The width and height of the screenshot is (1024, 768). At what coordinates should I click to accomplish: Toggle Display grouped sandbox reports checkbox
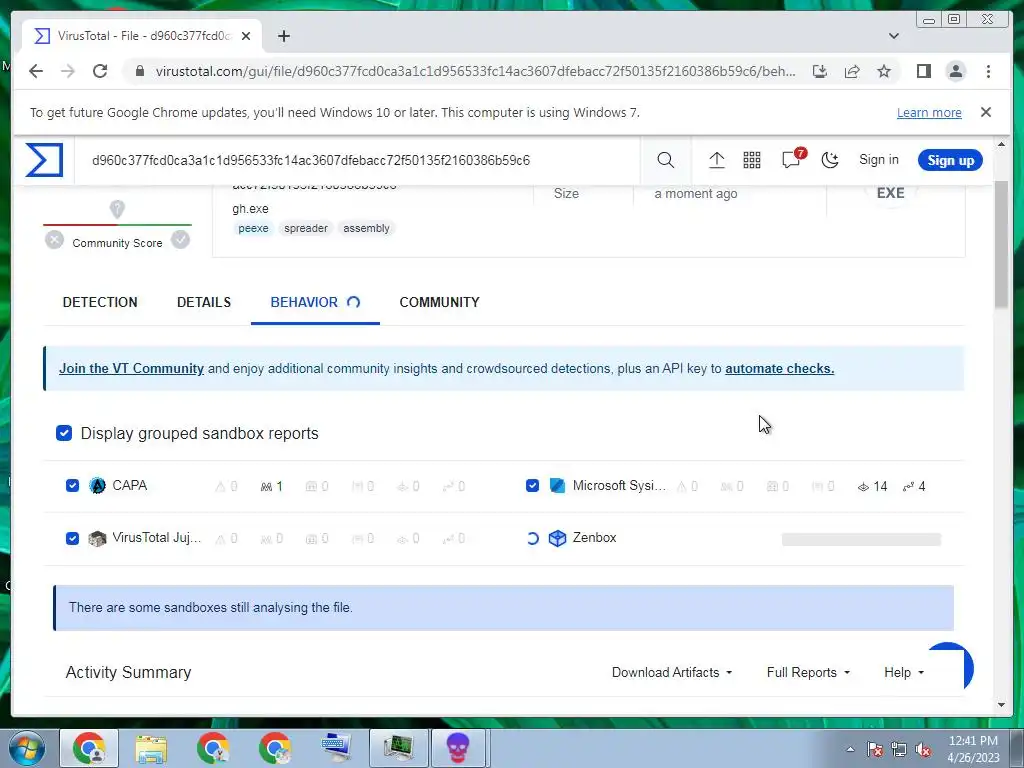point(64,433)
